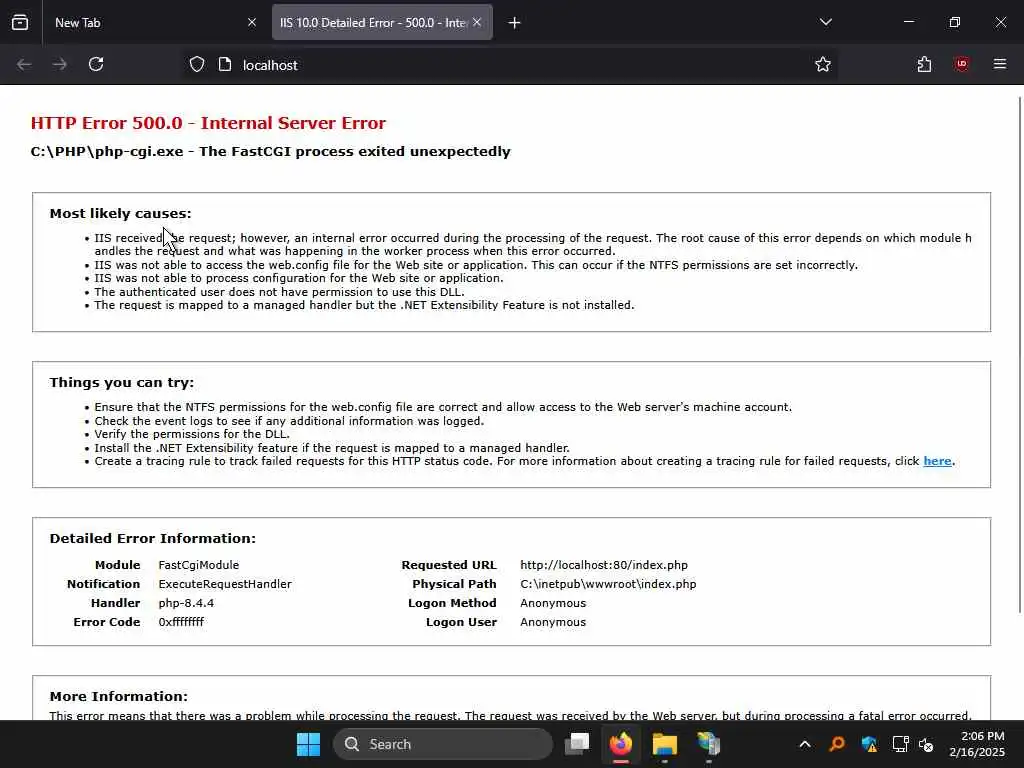Go forward to next page
This screenshot has height=768, width=1024.
click(59, 65)
